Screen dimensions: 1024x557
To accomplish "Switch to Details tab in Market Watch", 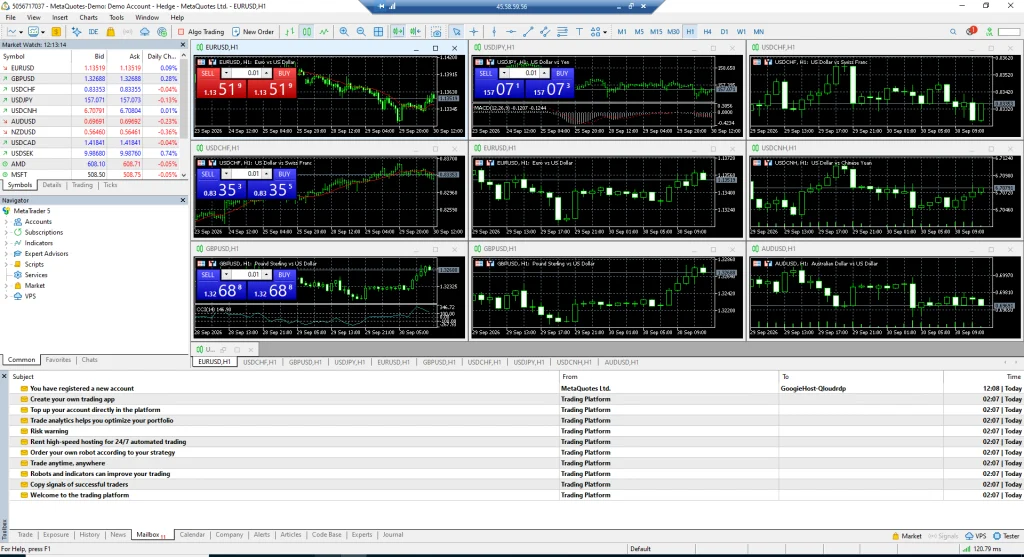I will [52, 185].
